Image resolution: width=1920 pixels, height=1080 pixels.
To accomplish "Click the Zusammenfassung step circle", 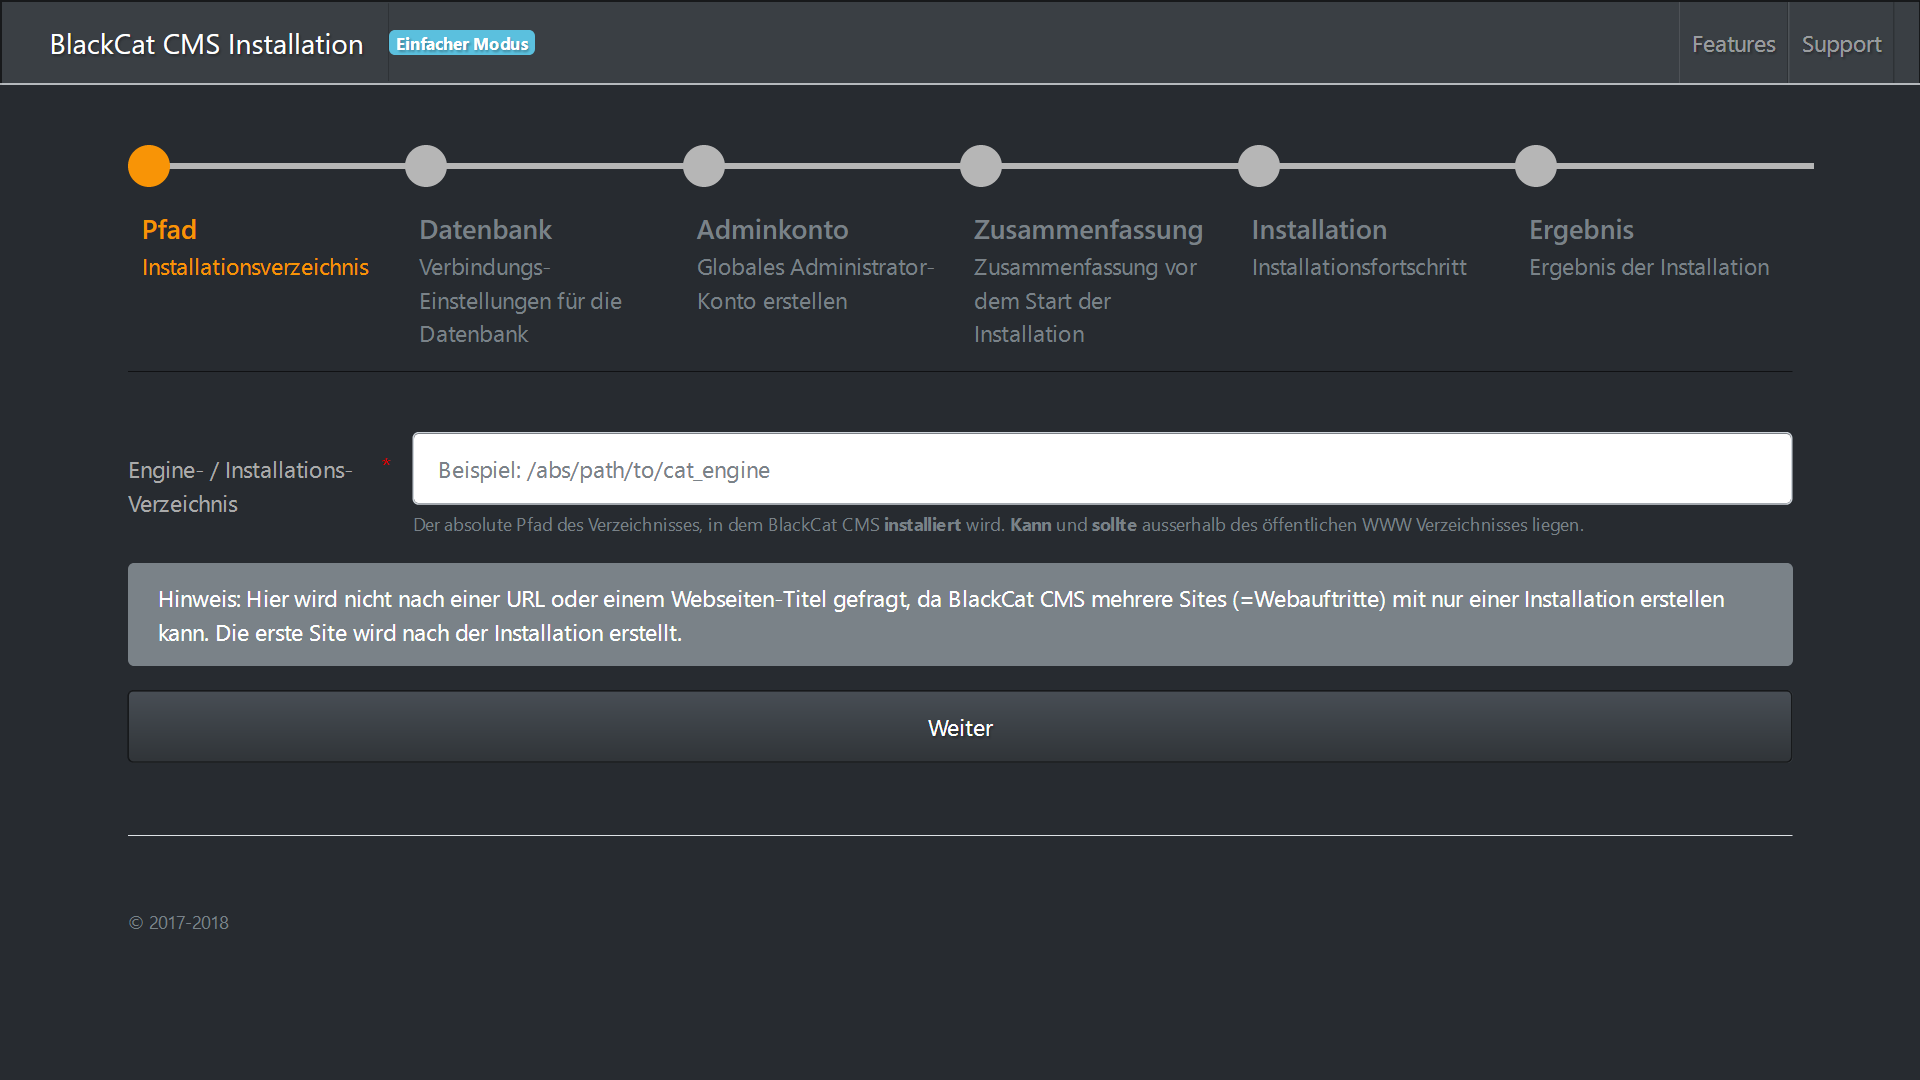I will (981, 166).
